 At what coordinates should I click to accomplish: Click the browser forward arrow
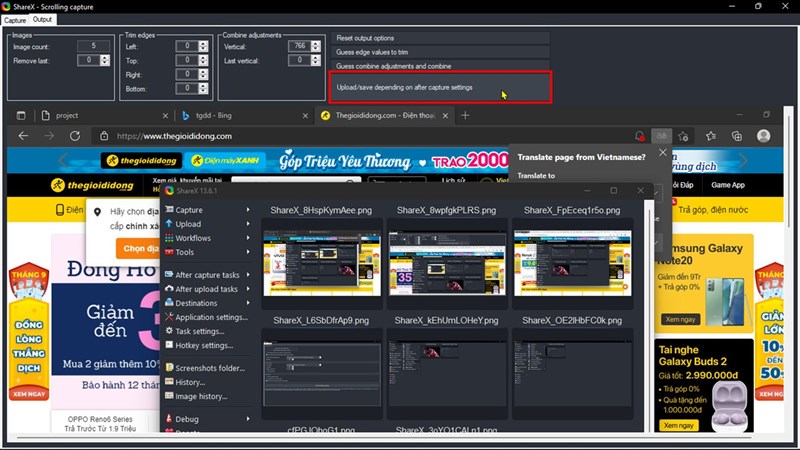pyautogui.click(x=49, y=136)
